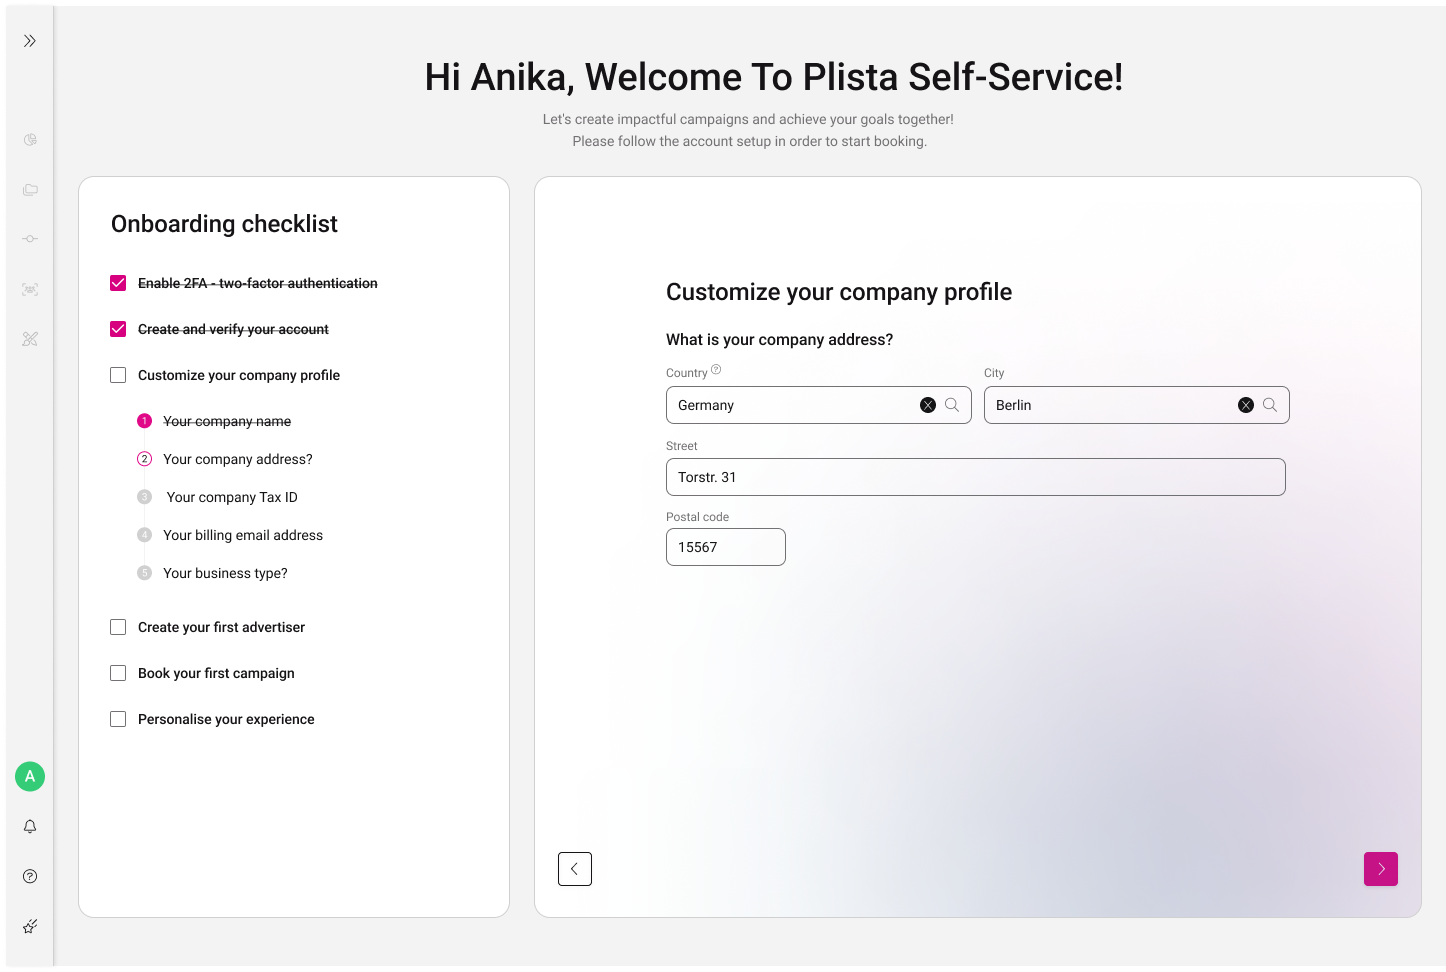
Task: Select step 4 Your billing email address
Action: [x=230, y=535]
